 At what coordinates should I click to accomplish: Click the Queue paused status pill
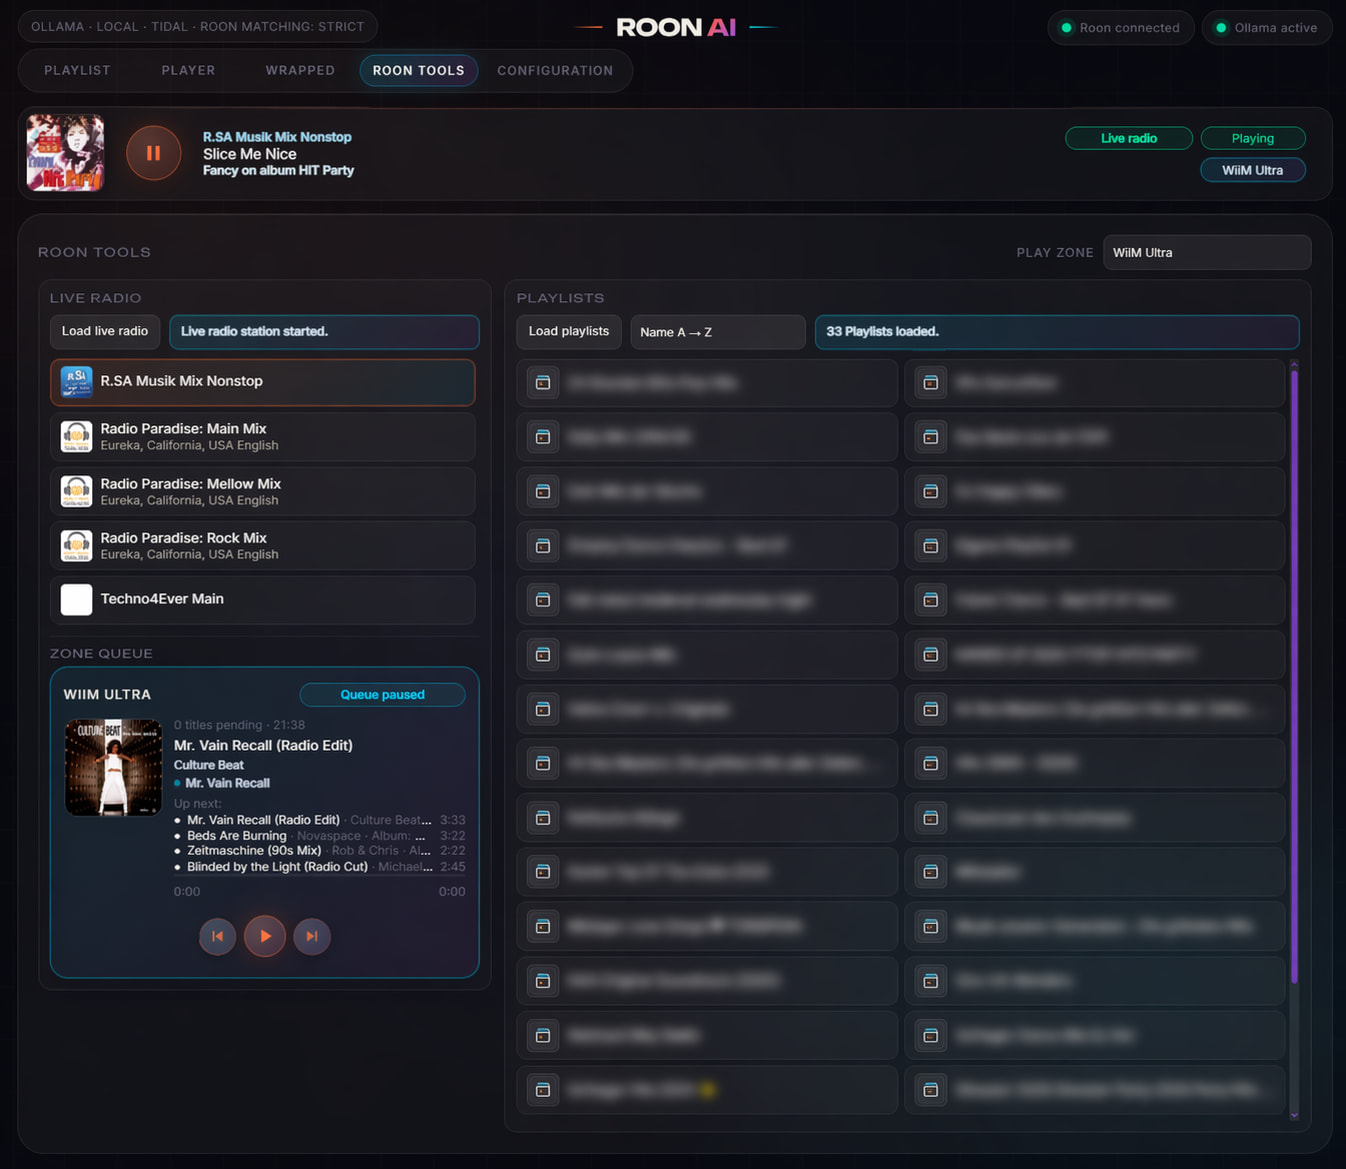tap(382, 695)
